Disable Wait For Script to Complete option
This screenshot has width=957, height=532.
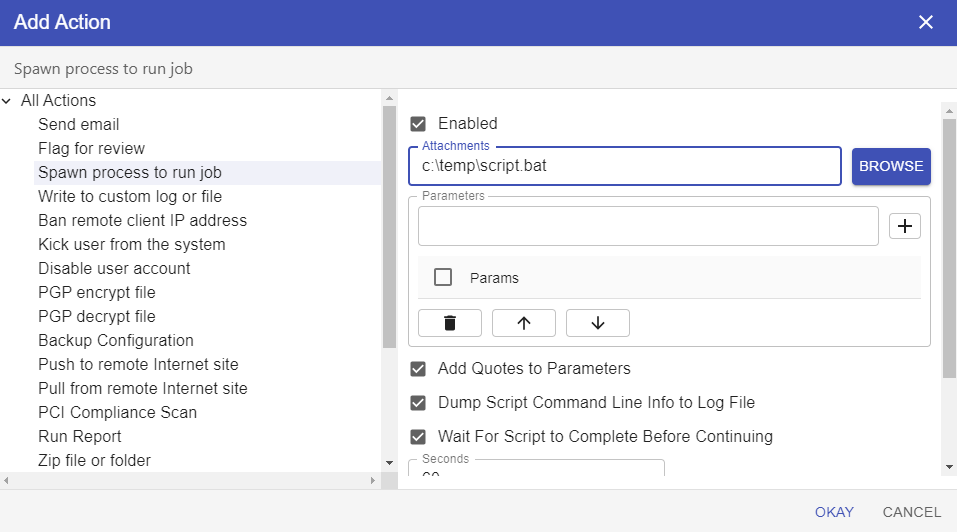click(419, 437)
